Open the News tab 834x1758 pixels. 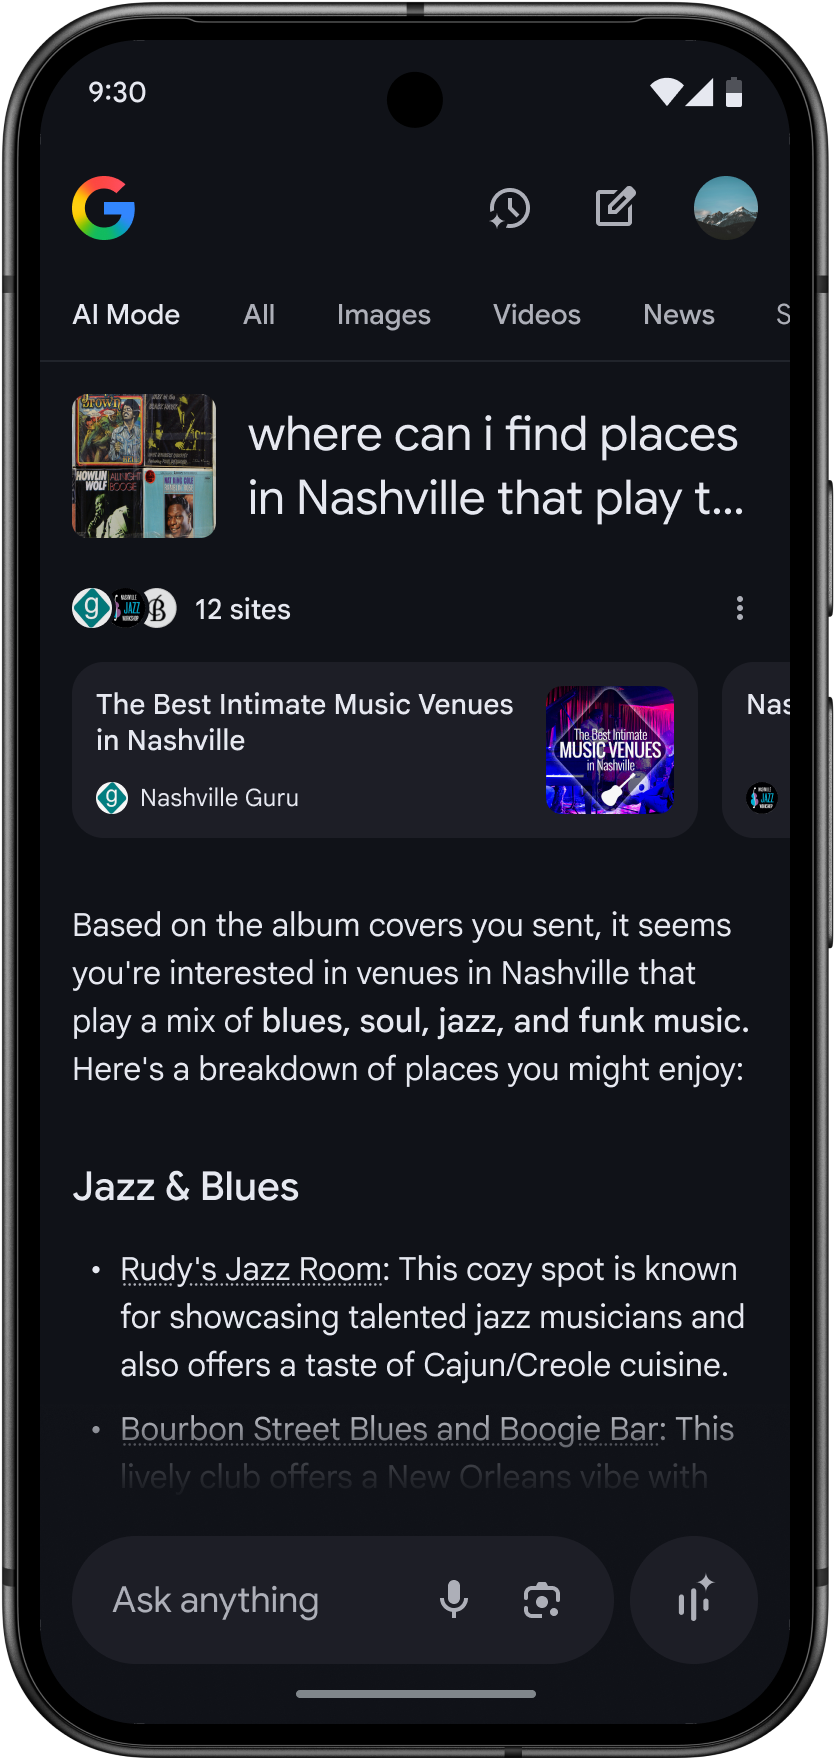point(679,315)
